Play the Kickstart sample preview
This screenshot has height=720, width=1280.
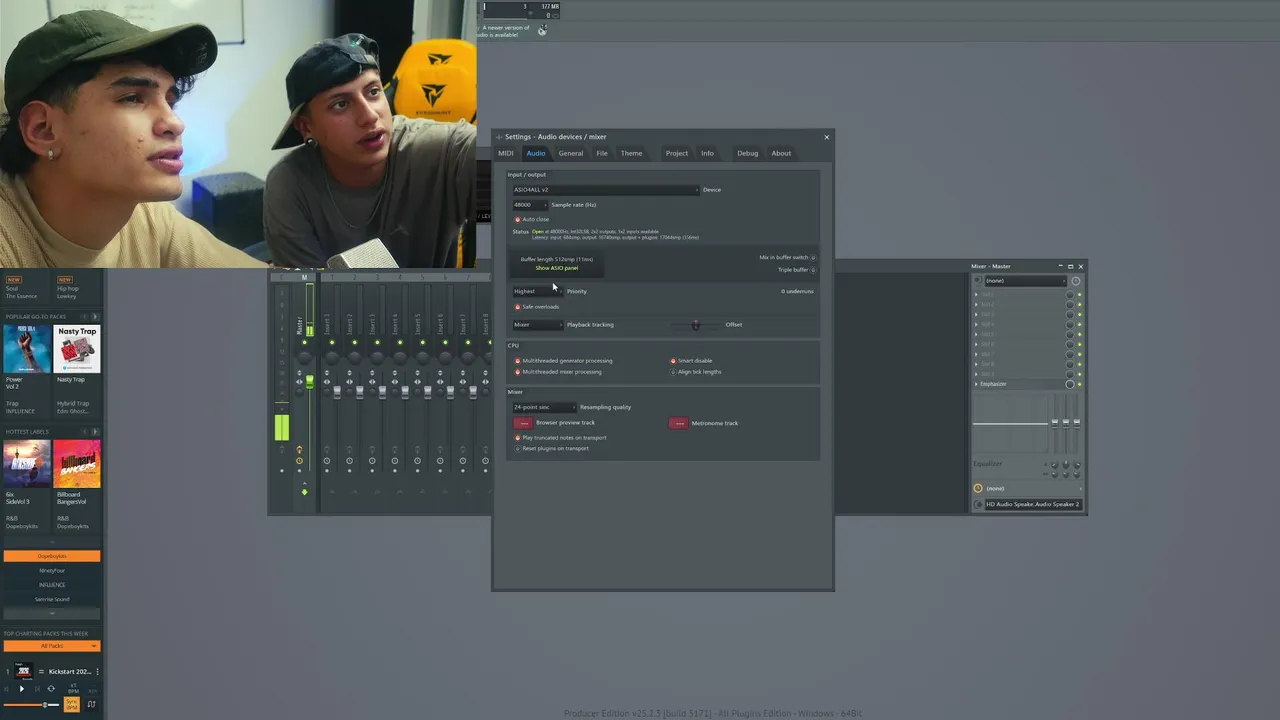click(x=22, y=689)
